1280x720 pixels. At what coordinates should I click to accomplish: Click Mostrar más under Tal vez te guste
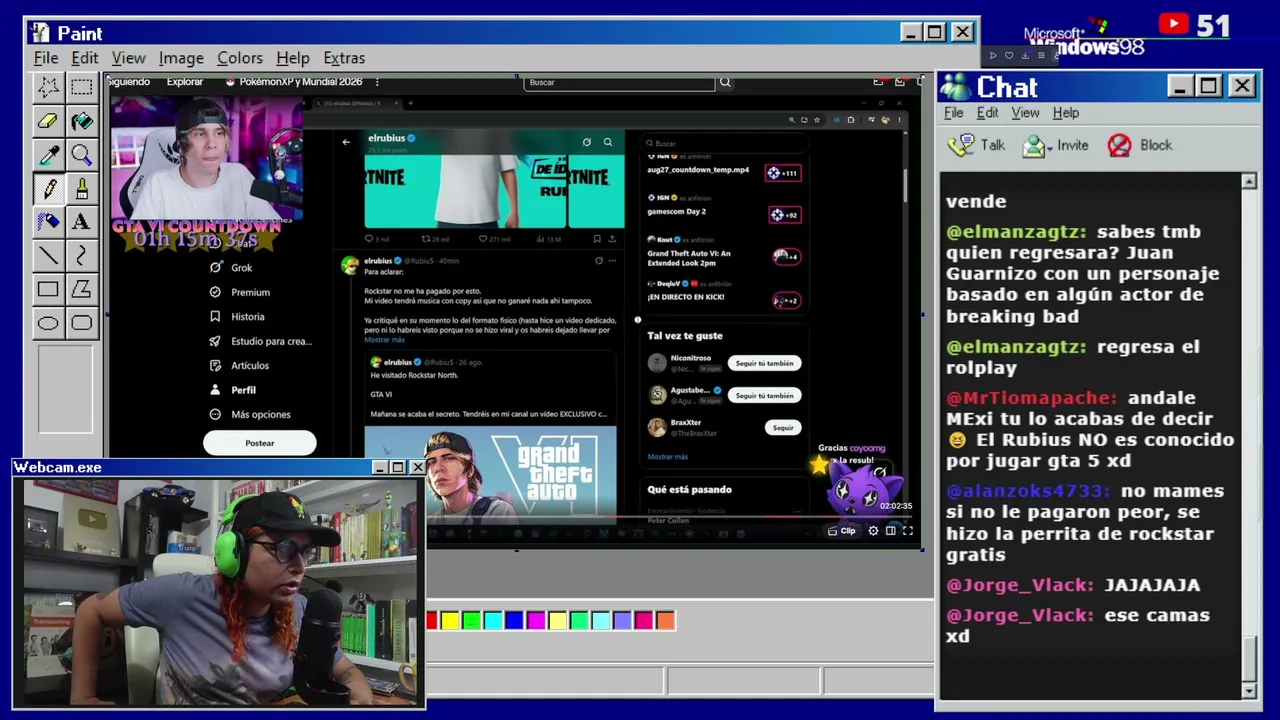pos(667,457)
